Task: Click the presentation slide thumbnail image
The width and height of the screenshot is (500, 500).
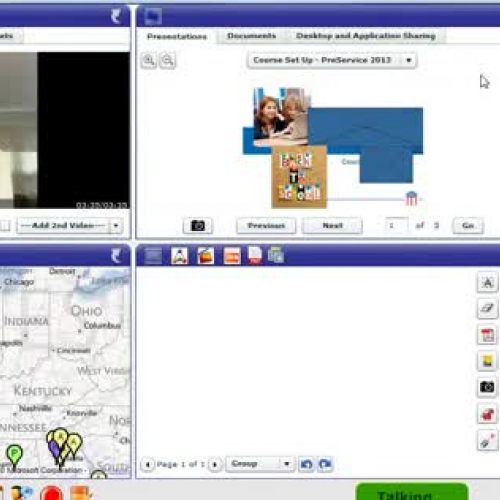Action: pos(333,148)
